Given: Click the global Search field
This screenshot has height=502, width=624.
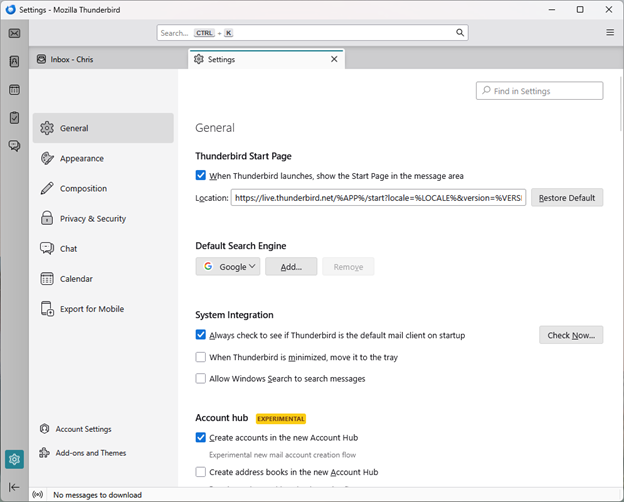Looking at the screenshot, I should (x=312, y=33).
